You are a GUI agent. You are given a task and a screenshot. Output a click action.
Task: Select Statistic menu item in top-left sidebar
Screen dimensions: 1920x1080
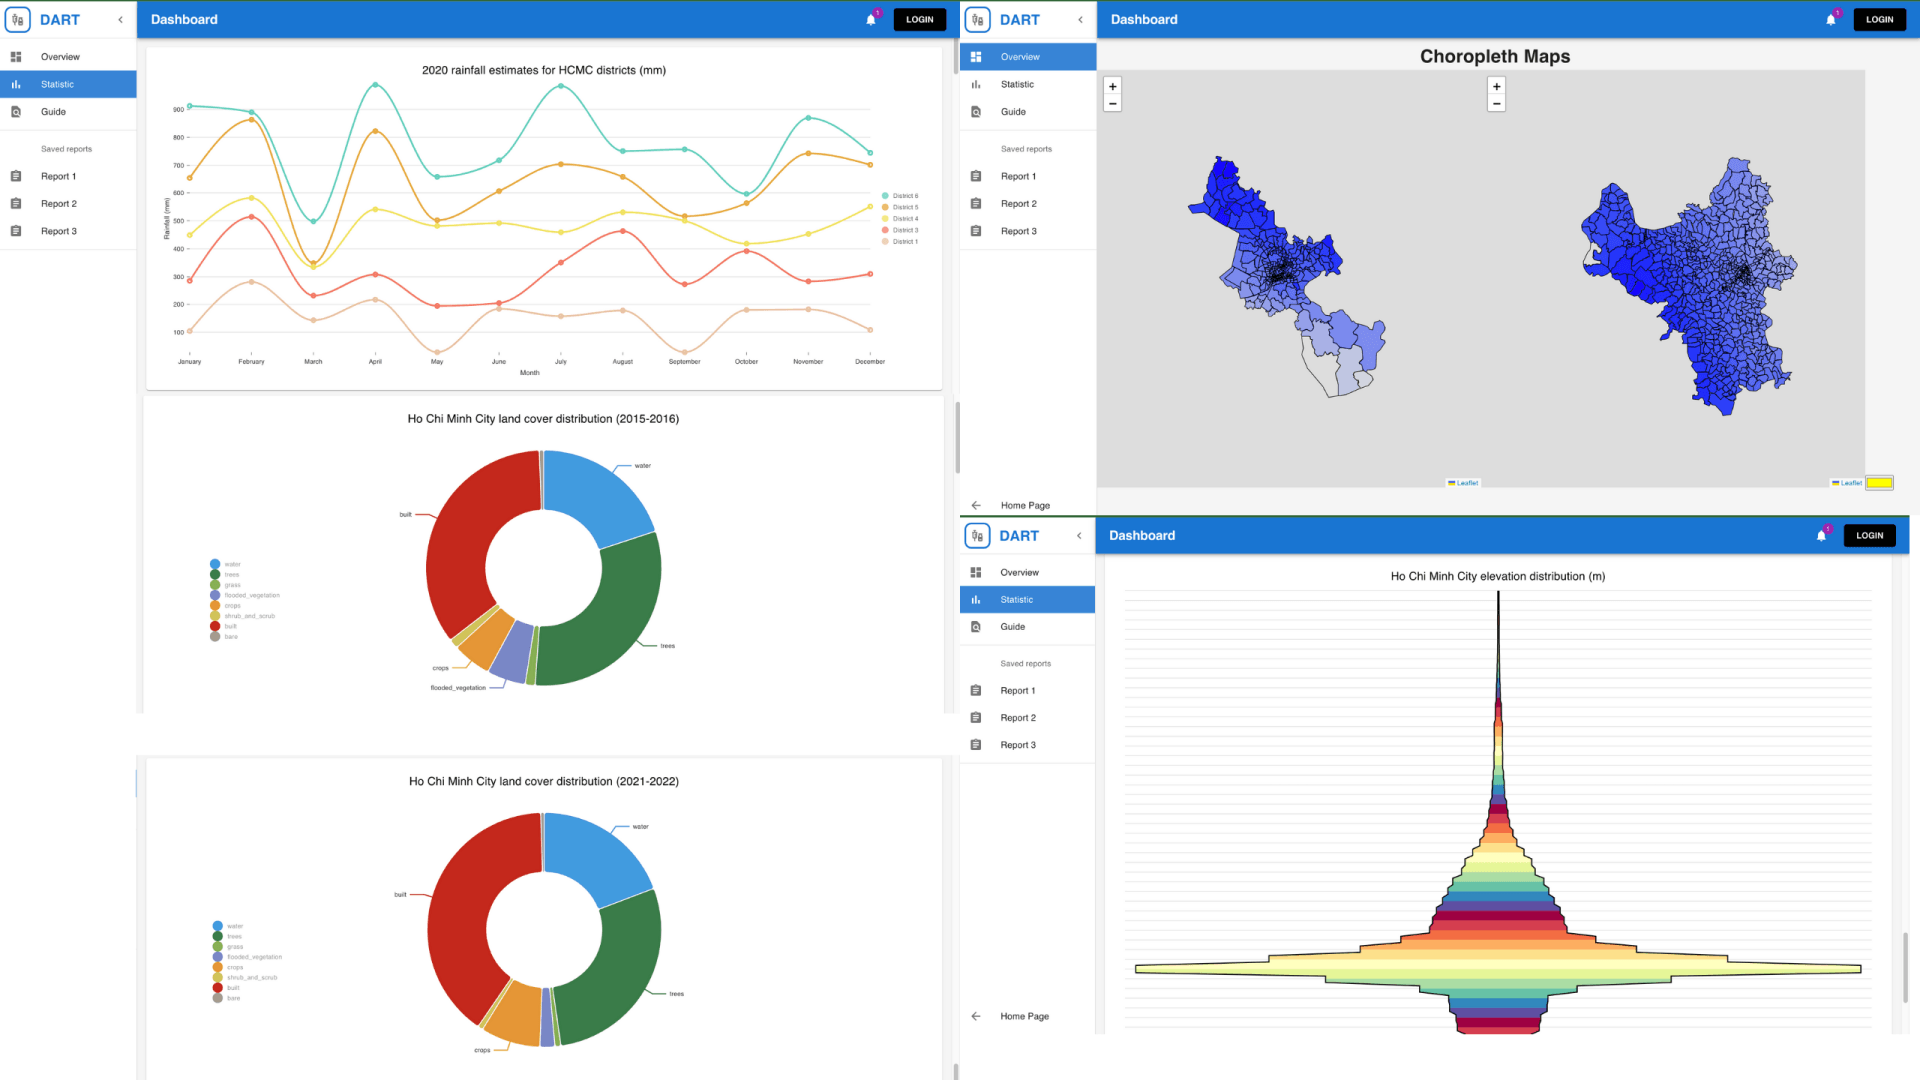point(68,84)
